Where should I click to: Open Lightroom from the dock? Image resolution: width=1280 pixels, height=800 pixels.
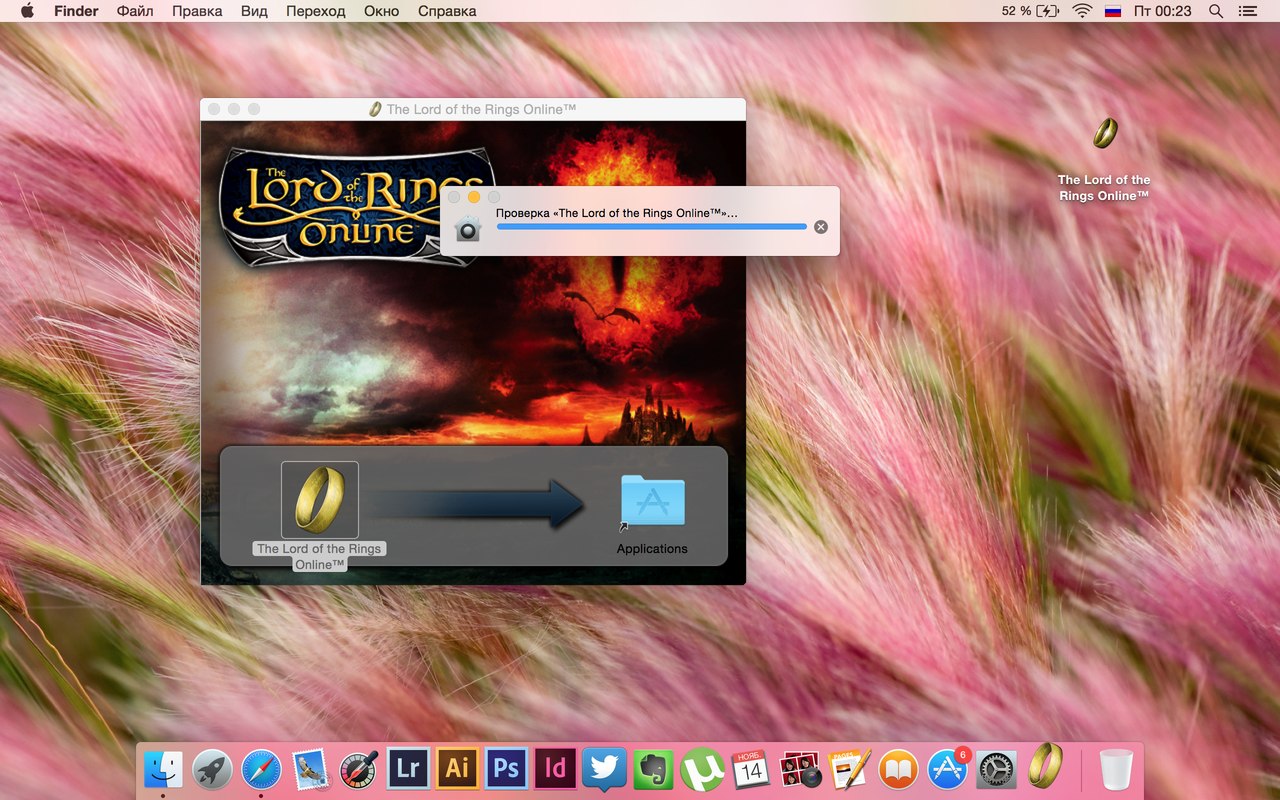click(x=408, y=768)
